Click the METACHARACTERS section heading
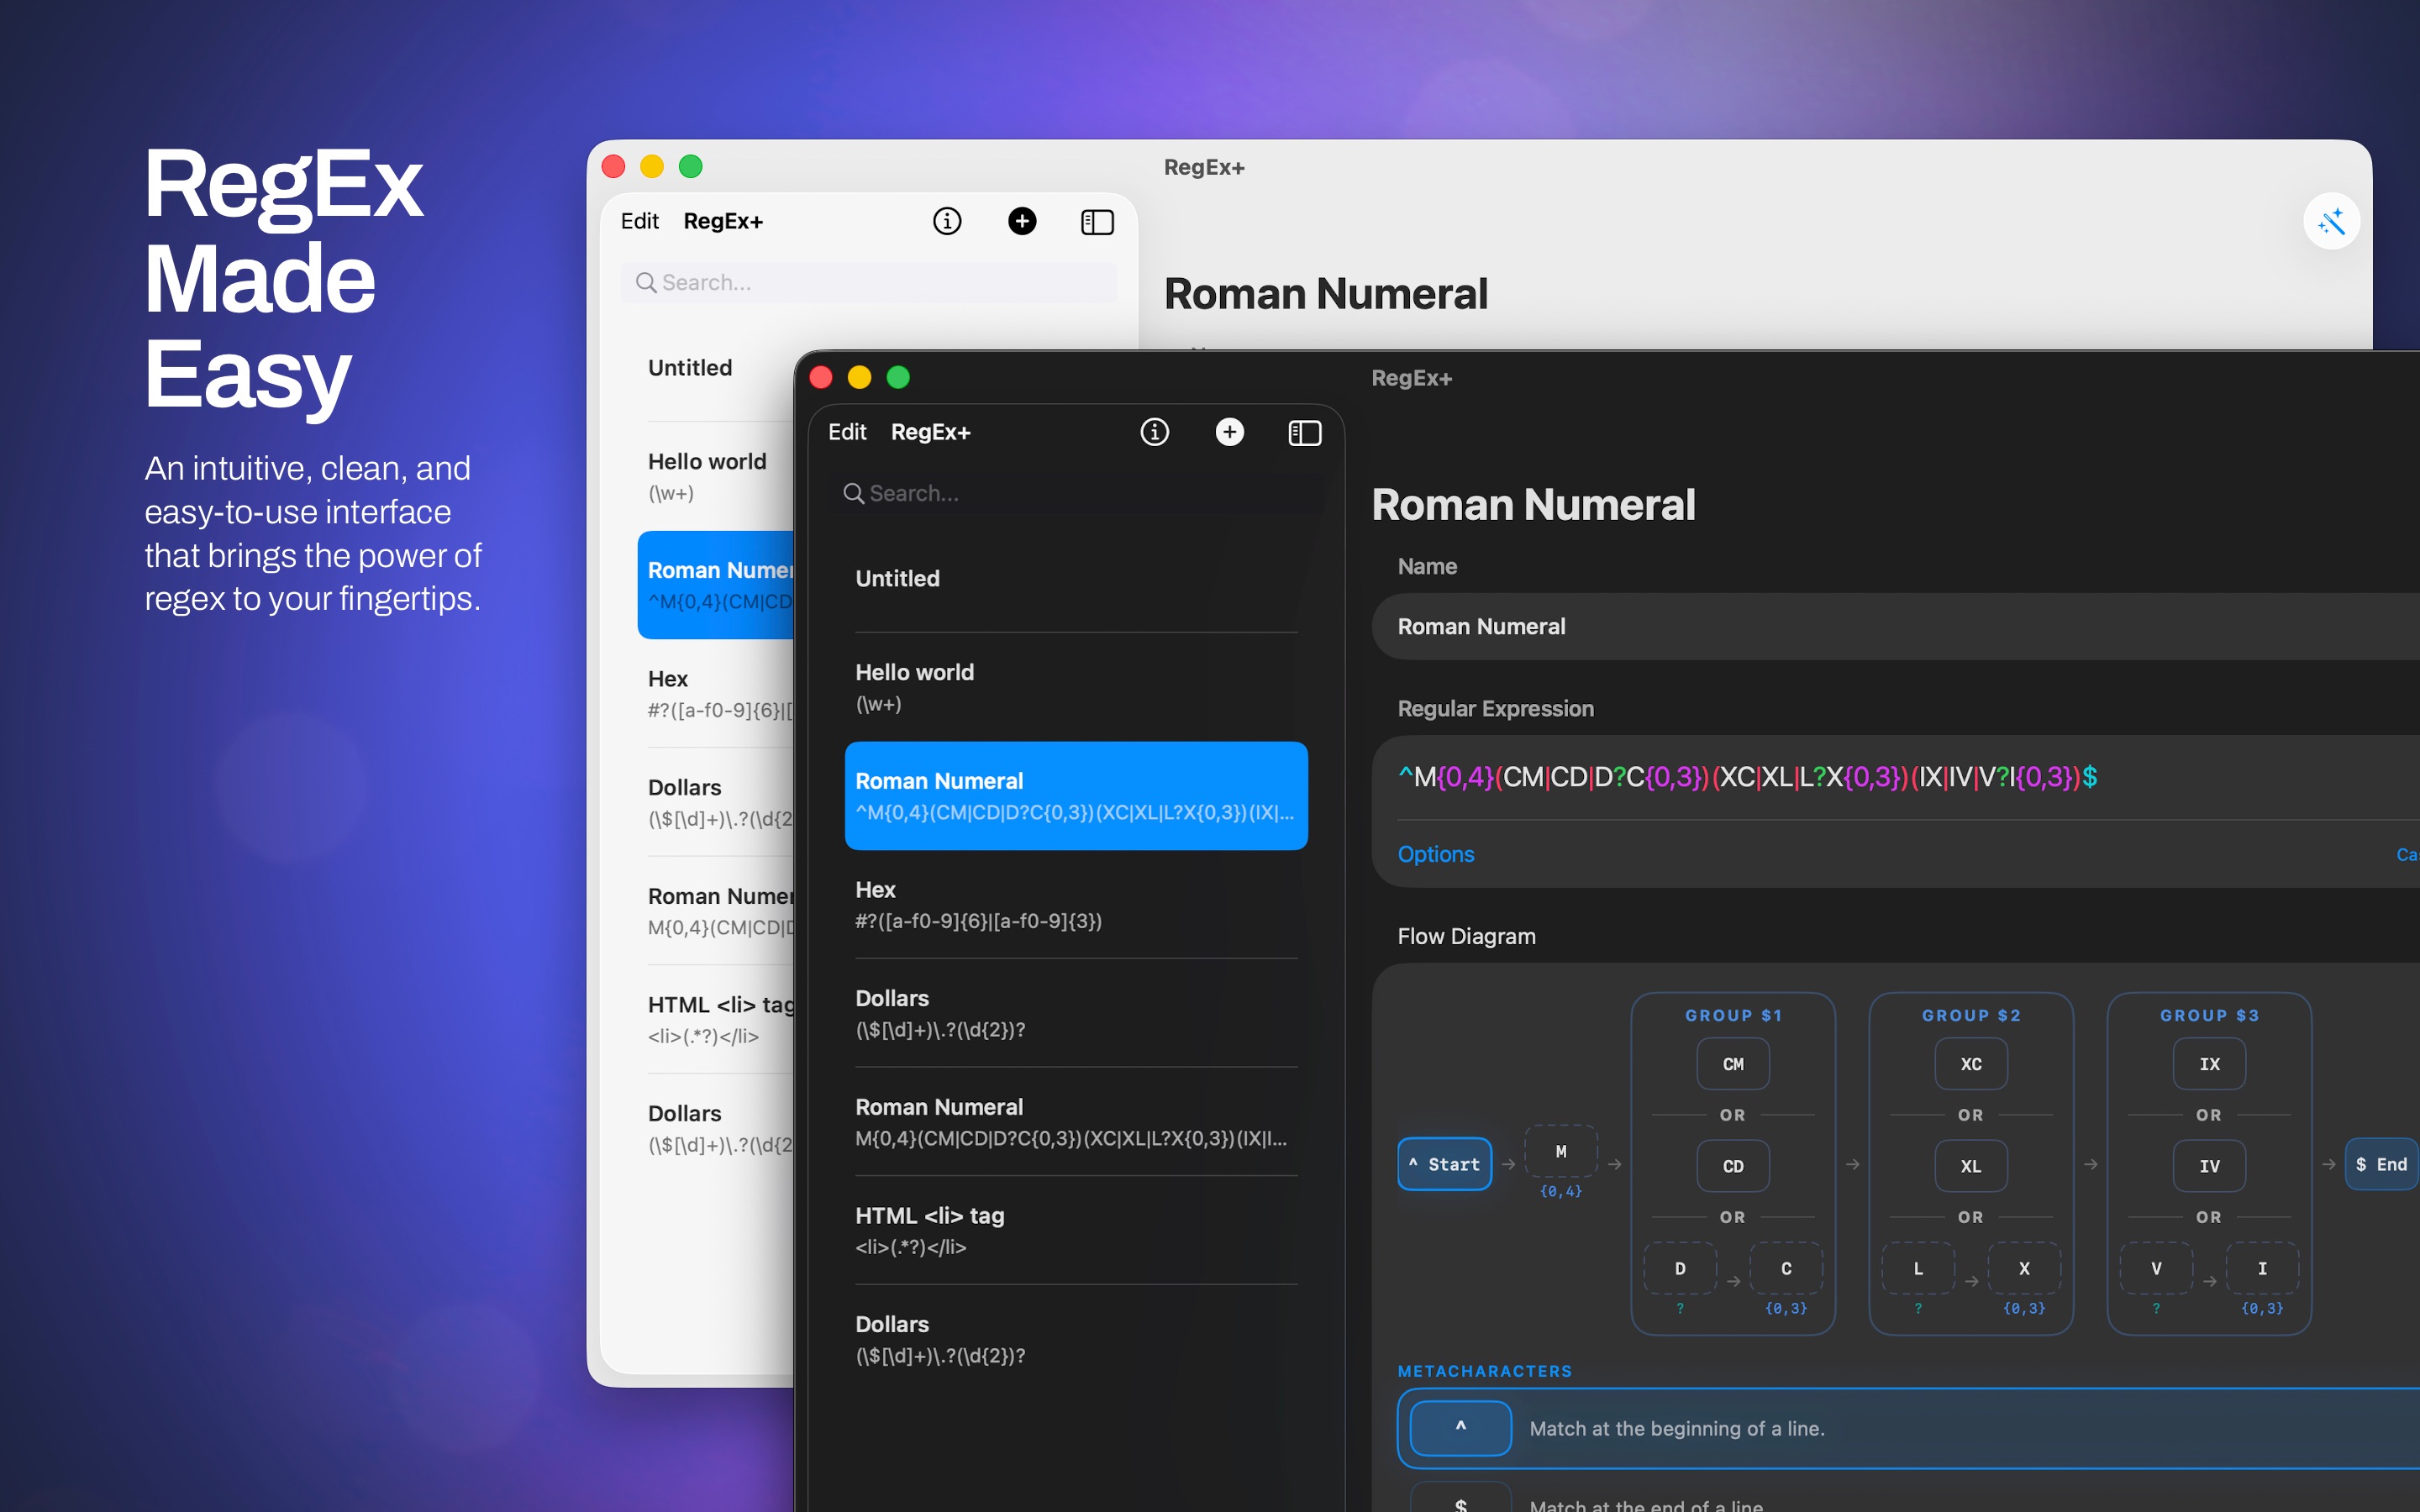Image resolution: width=2420 pixels, height=1512 pixels. [1484, 1371]
